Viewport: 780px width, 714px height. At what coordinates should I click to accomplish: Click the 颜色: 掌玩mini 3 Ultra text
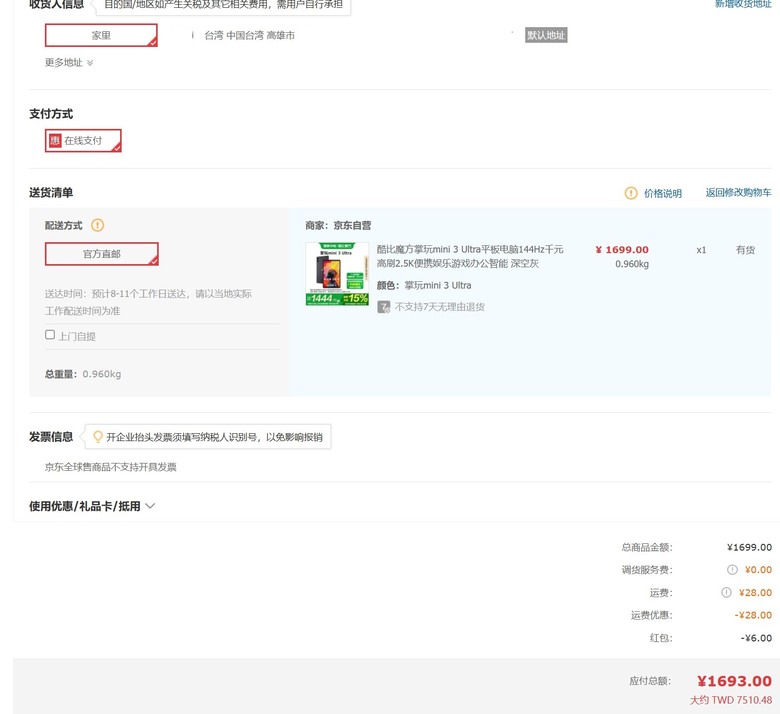tap(424, 286)
